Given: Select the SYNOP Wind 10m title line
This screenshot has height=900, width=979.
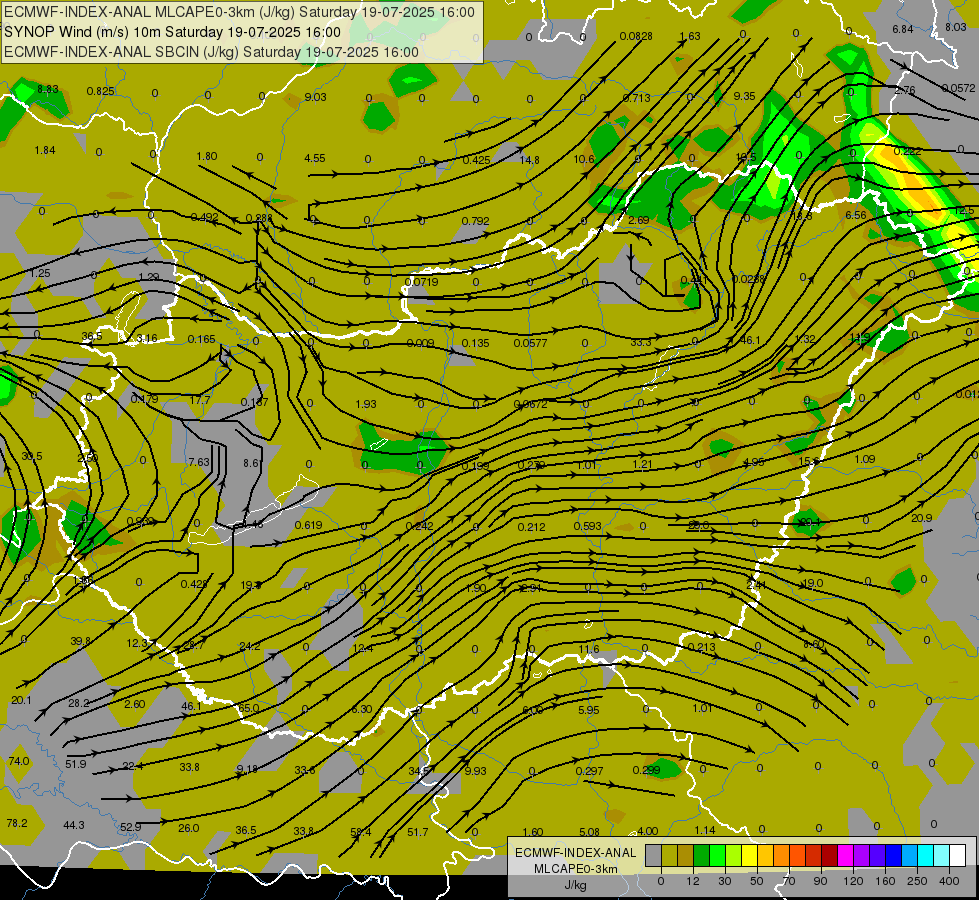Looking at the screenshot, I should tap(172, 32).
